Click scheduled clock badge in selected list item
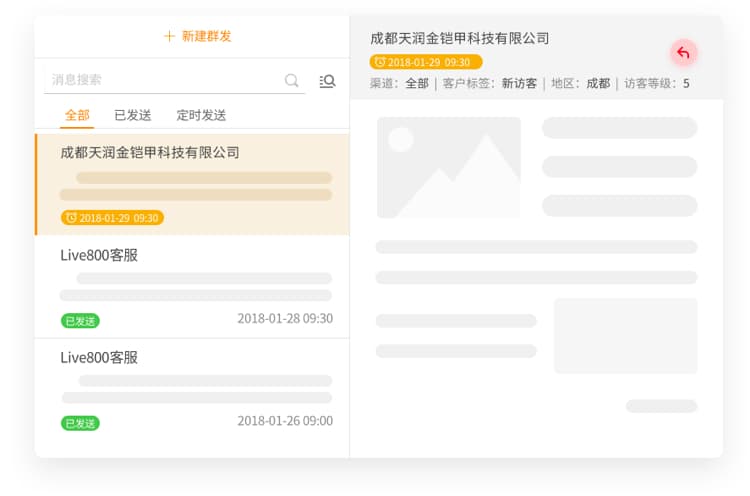Image resolution: width=750 pixels, height=496 pixels. tap(112, 217)
